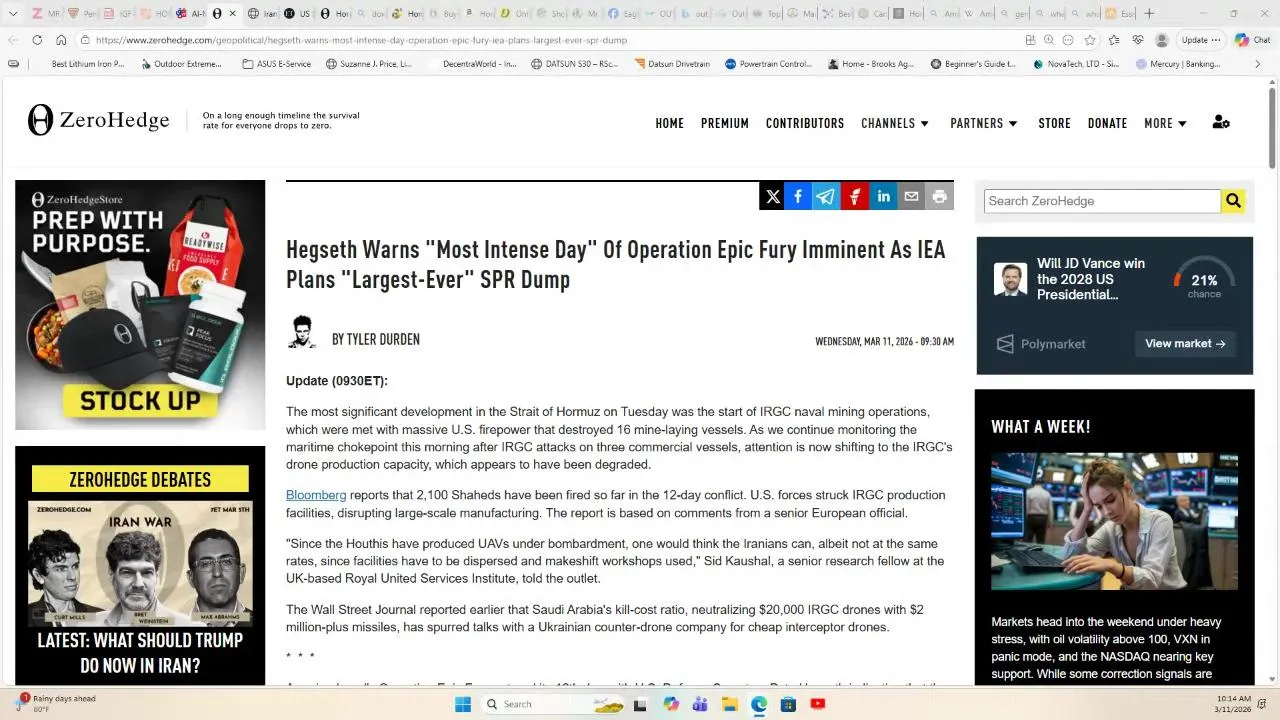The width and height of the screenshot is (1280, 720).
Task: Open the Bloomberg link in article
Action: [316, 495]
